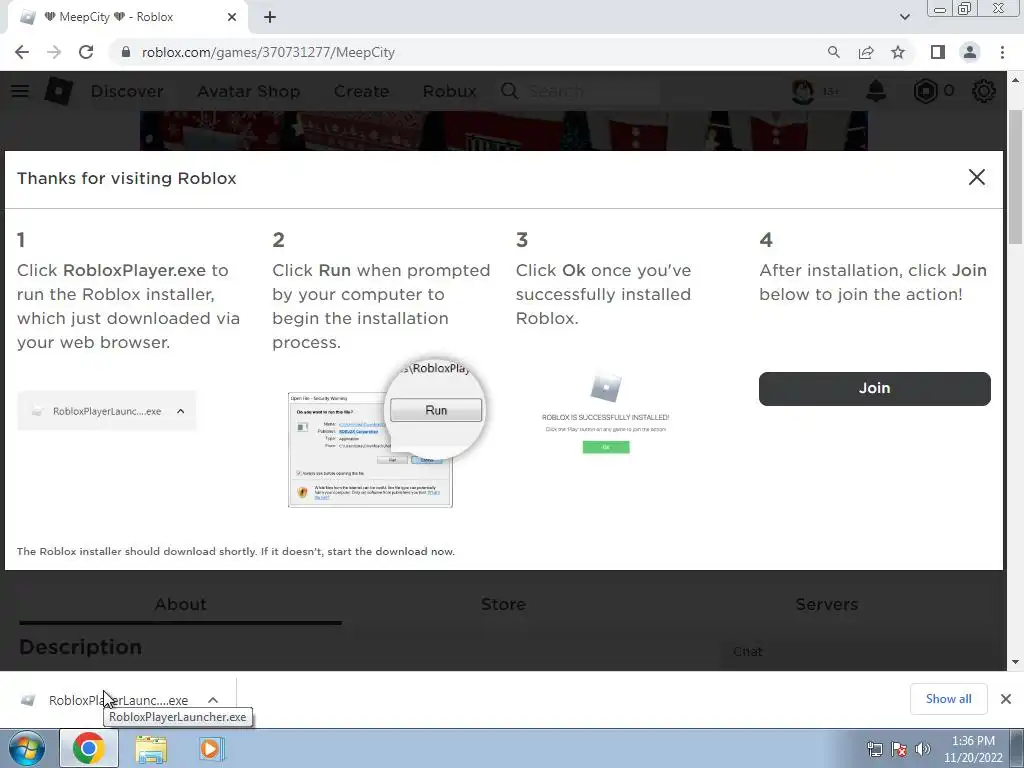Open the Roblox hamburger navigation menu
Viewport: 1024px width, 768px height.
20,91
